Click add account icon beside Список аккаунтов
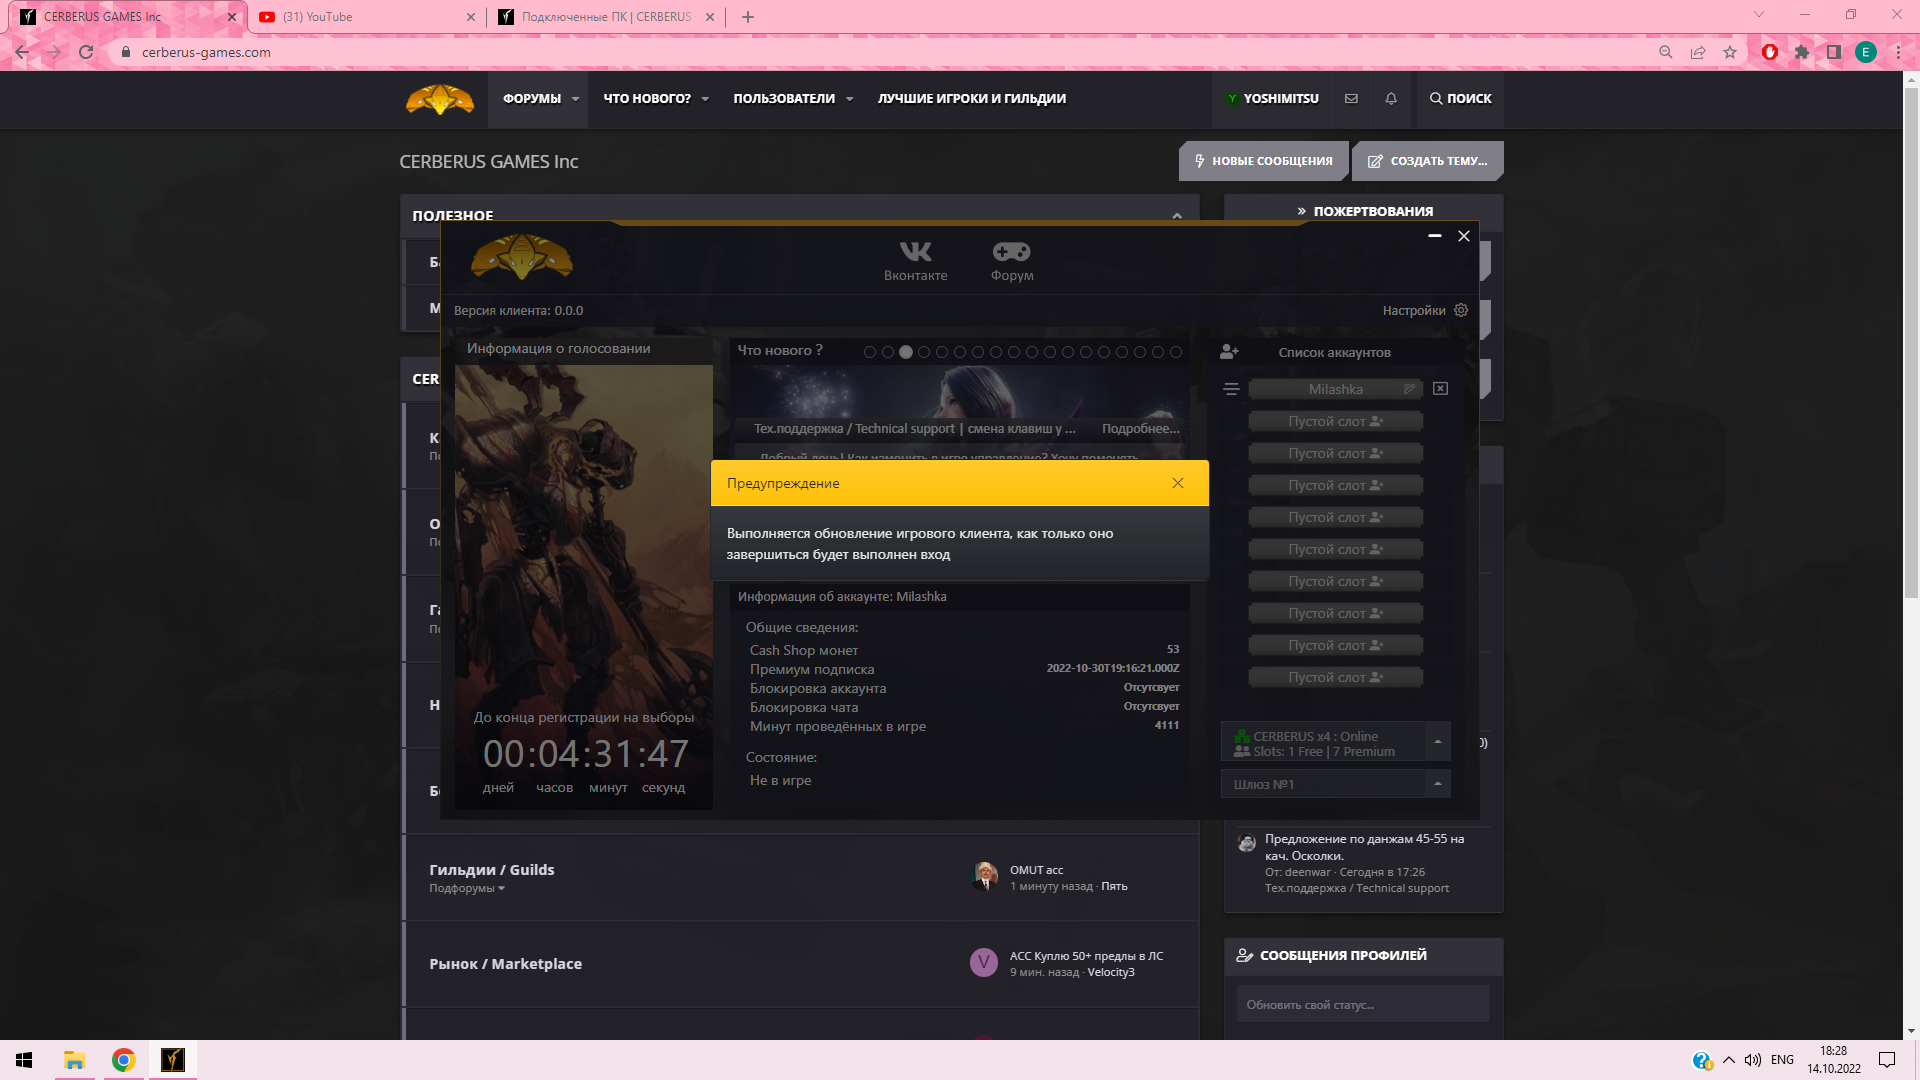The image size is (1920, 1080). click(x=1229, y=352)
